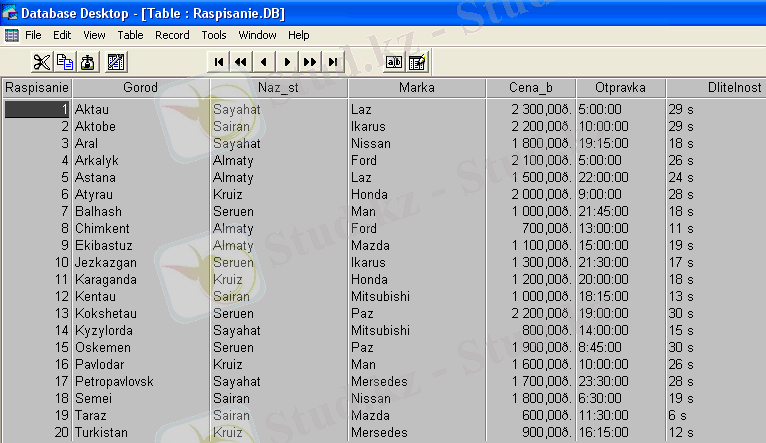Viewport: 766px width, 443px height.
Task: Select the Petropavlovsk city cell
Action: [x=141, y=381]
